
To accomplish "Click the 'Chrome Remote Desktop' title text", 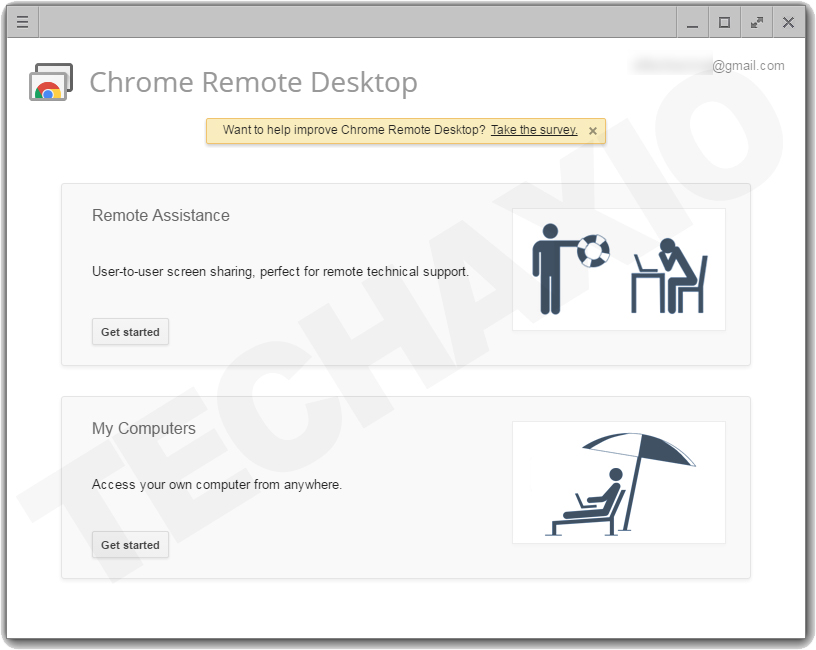I will 253,83.
